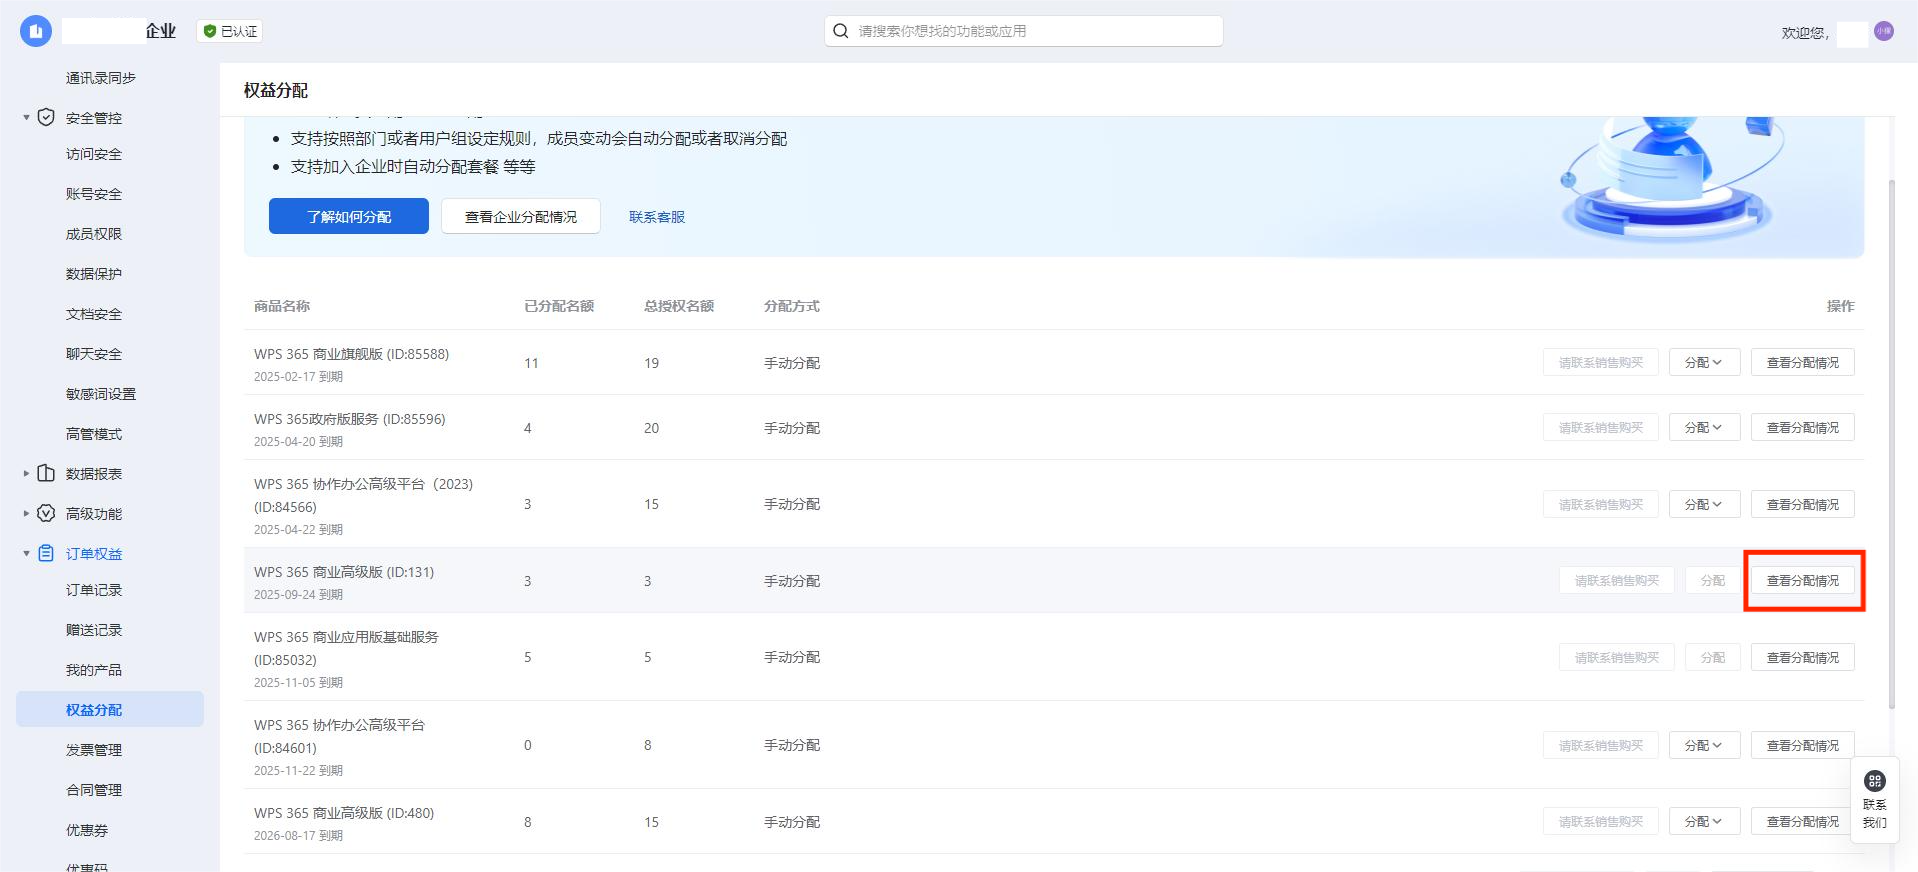Click the search magnifier icon
1918x872 pixels.
[841, 31]
